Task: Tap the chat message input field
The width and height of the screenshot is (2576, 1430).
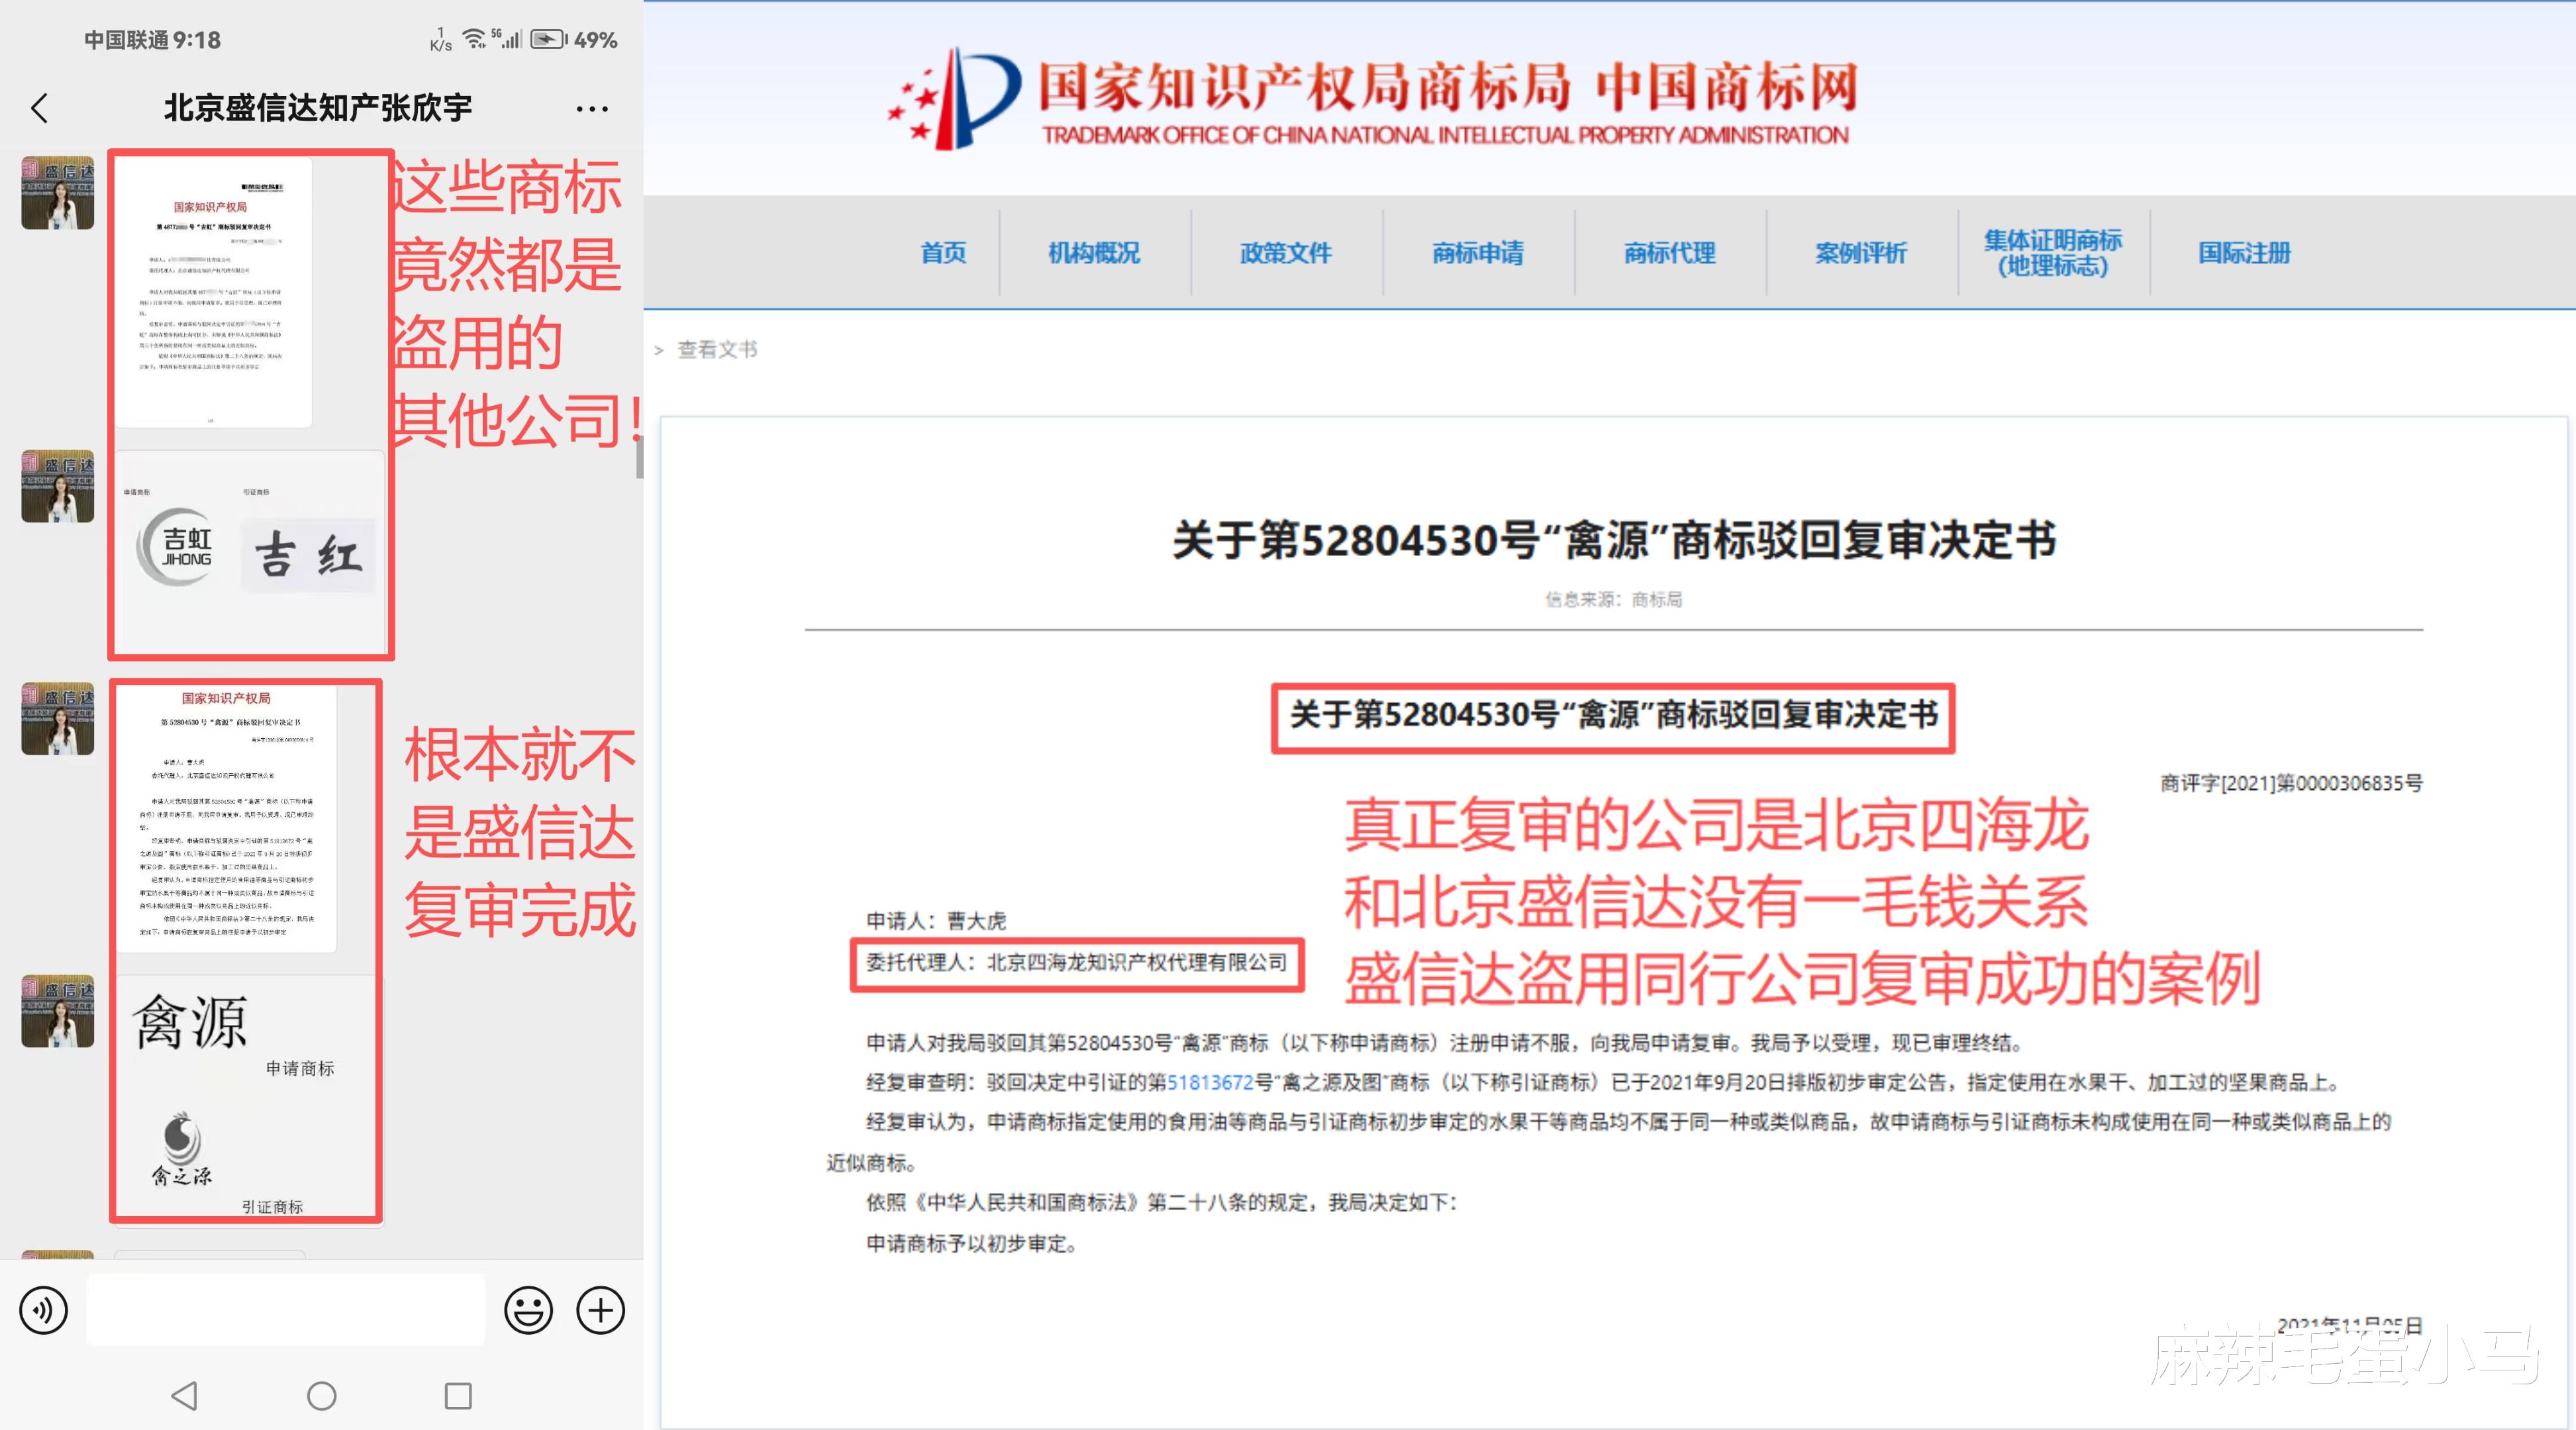Action: (286, 1310)
